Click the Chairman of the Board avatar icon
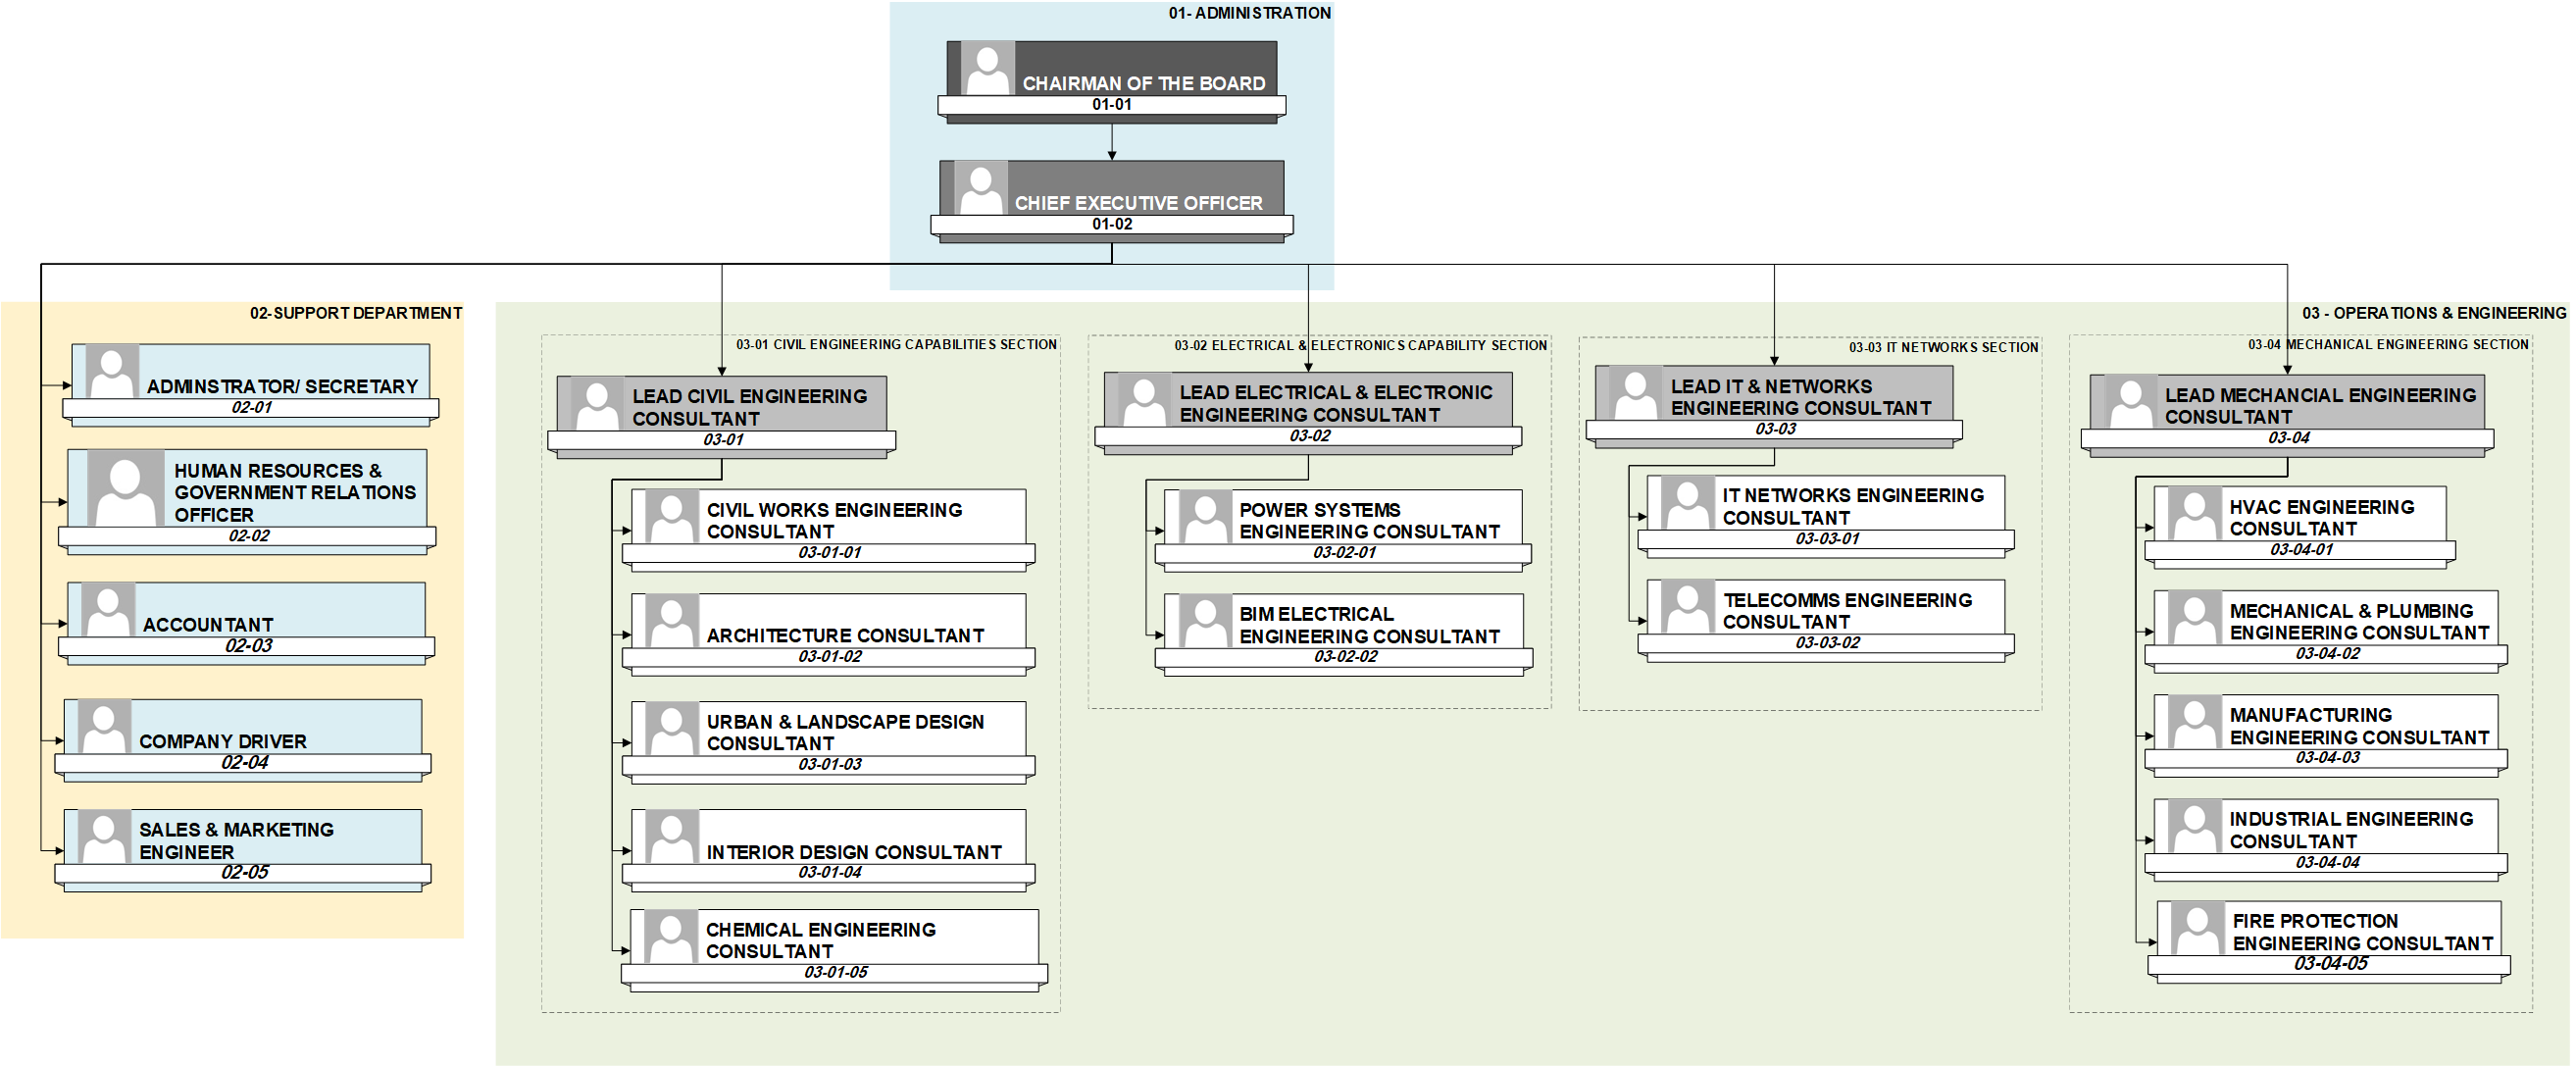Screen dimensions: 2576x1066 987,69
